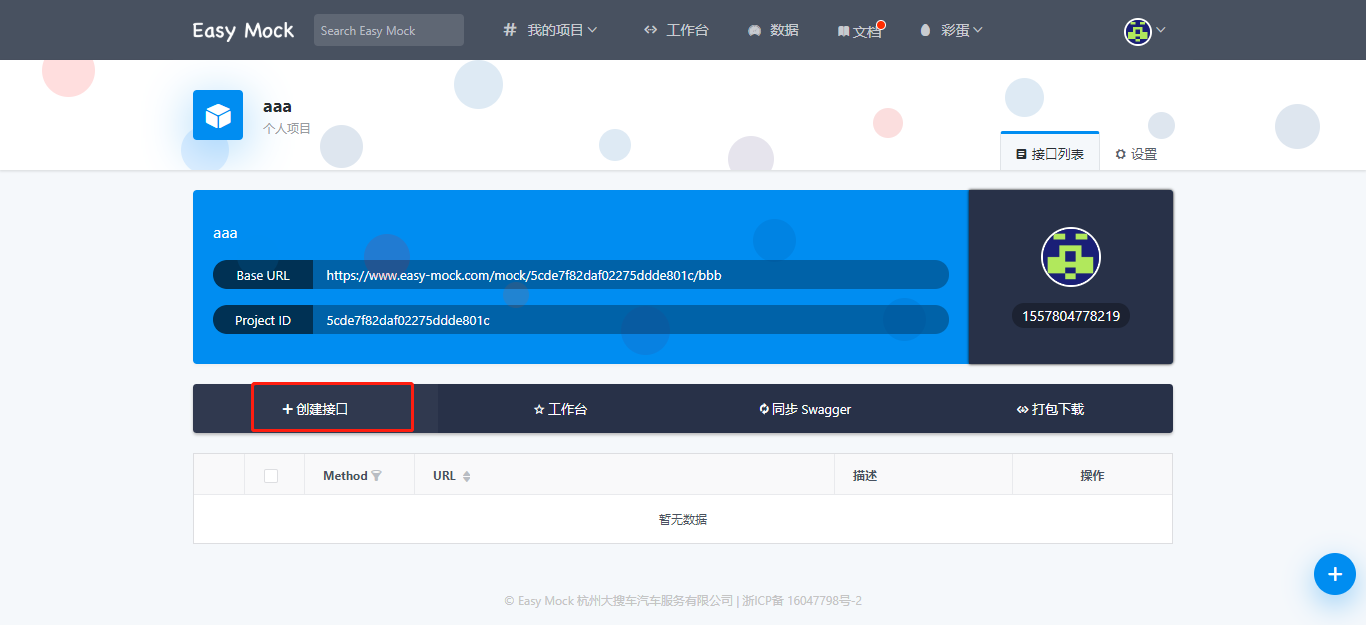Switch to the 设置 tab
The width and height of the screenshot is (1366, 625).
coord(1136,154)
